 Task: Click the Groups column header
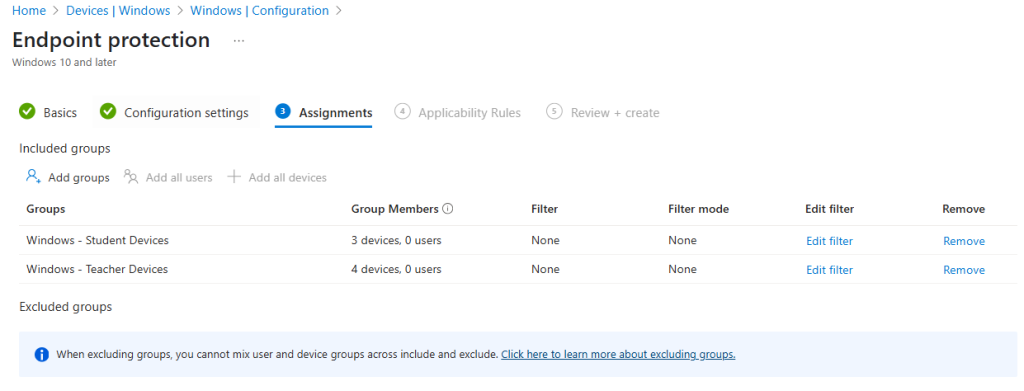point(46,209)
